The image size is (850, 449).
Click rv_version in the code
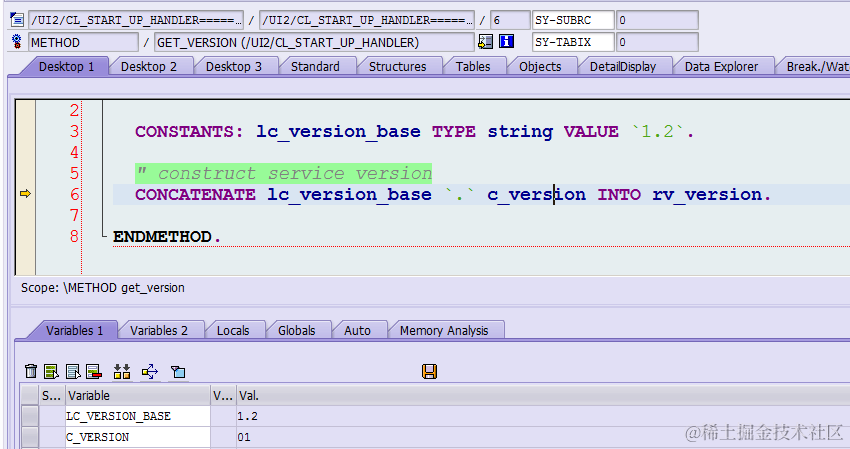pos(707,195)
